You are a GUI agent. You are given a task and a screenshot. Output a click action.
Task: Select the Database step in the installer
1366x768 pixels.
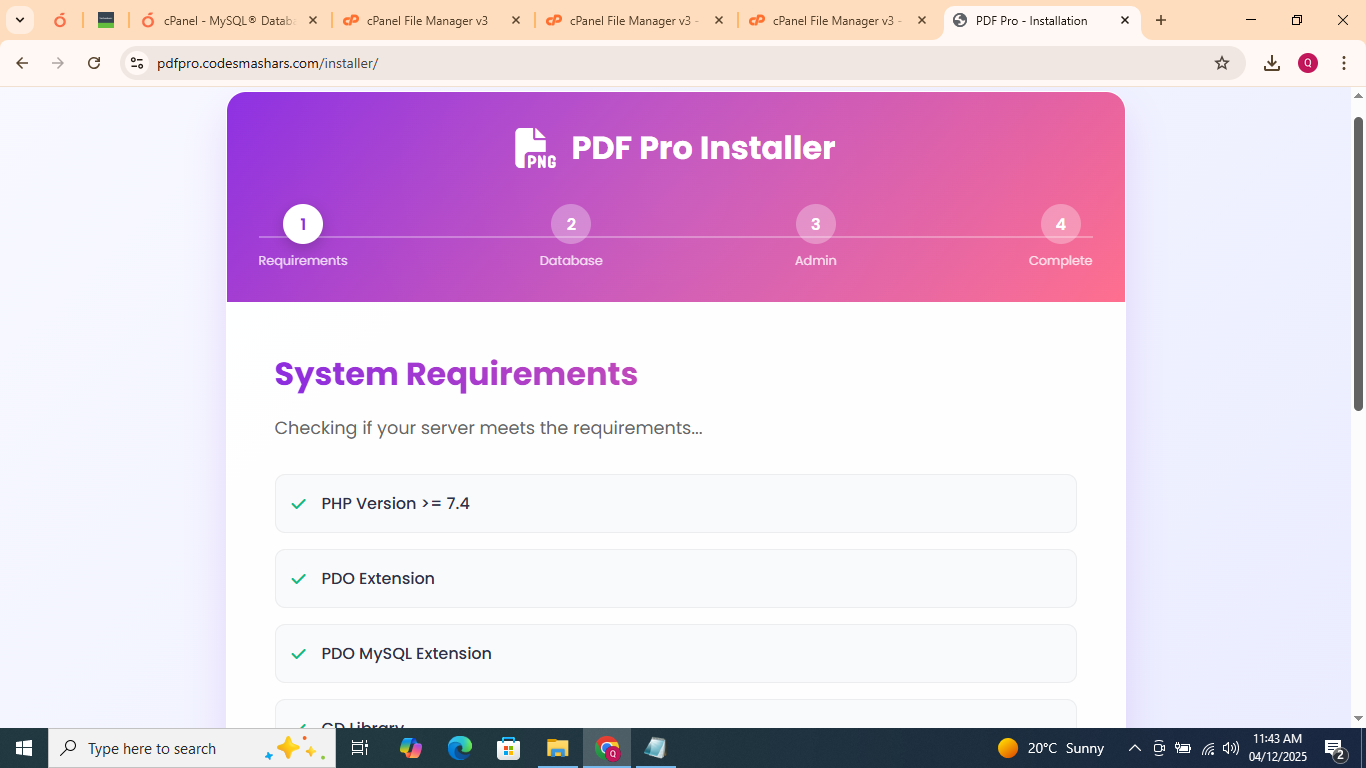point(570,224)
